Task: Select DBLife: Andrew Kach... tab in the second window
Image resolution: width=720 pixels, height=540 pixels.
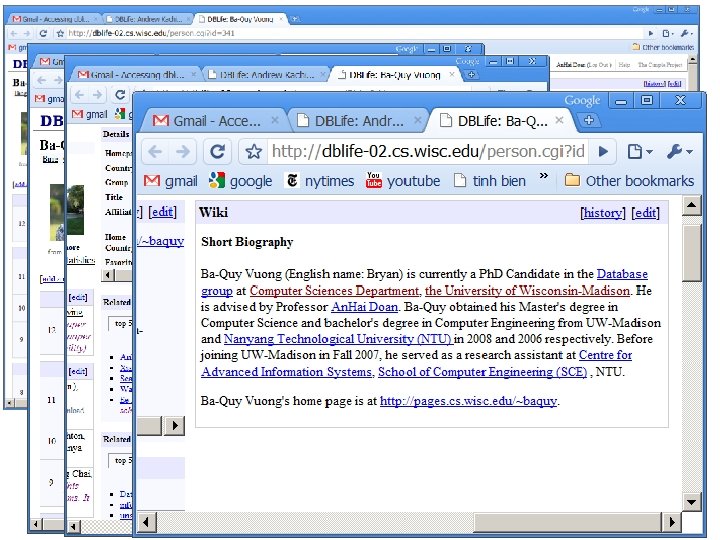Action: (266, 75)
